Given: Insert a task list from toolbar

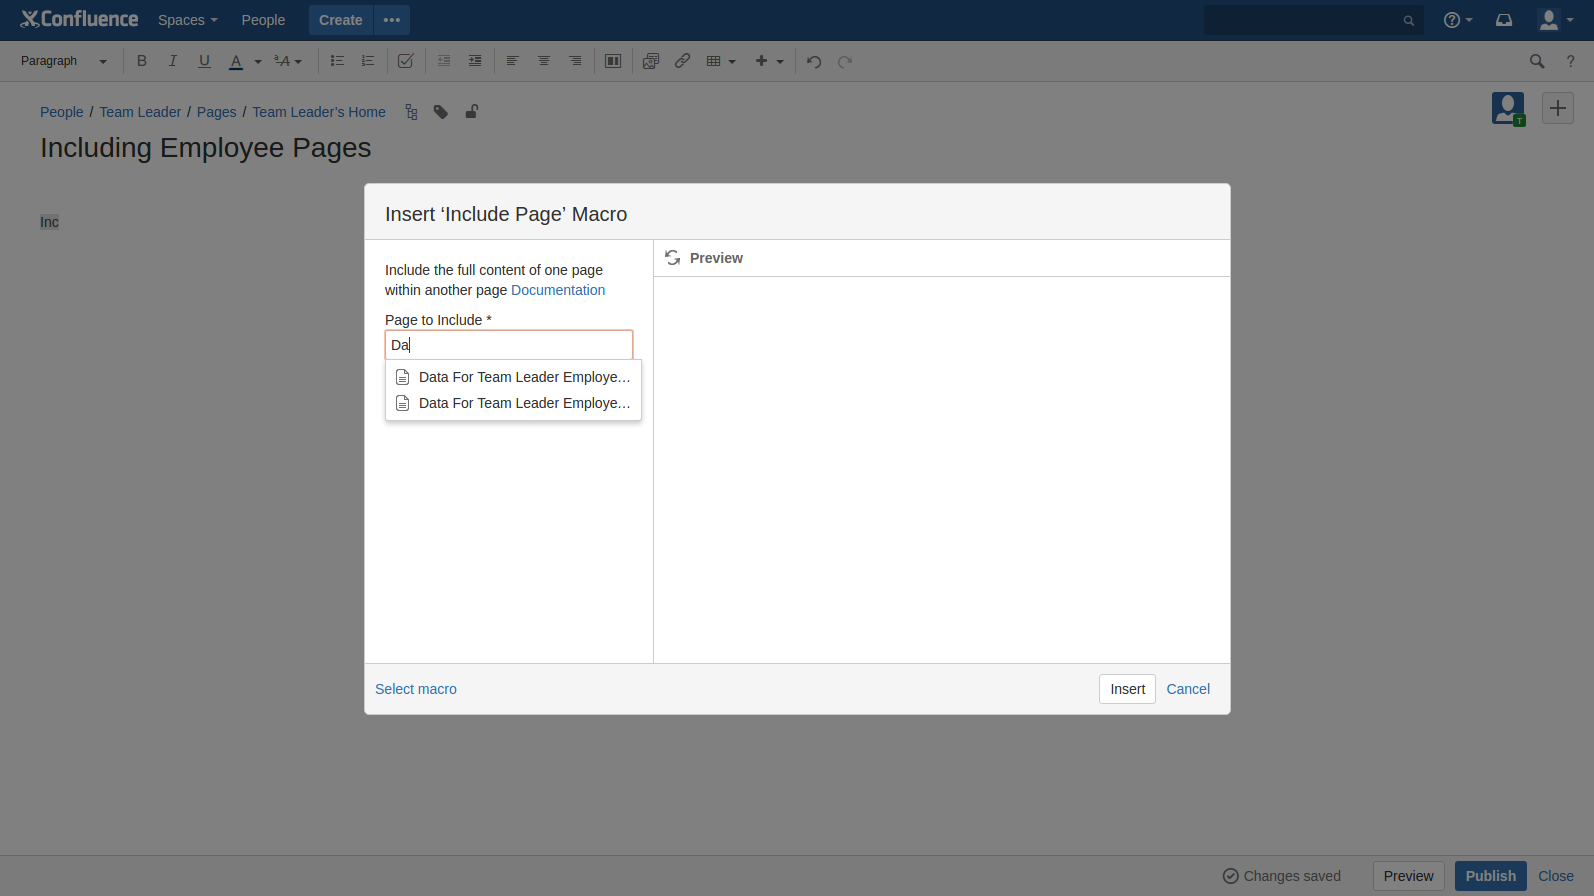Looking at the screenshot, I should click(x=405, y=61).
